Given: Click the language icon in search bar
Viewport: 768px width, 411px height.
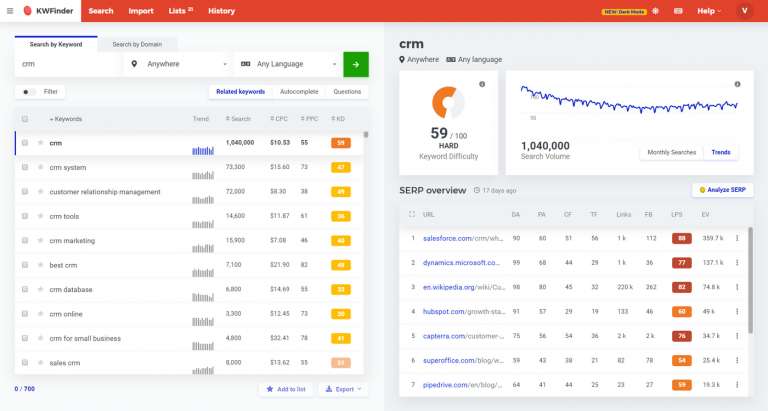Looking at the screenshot, I should click(x=245, y=64).
